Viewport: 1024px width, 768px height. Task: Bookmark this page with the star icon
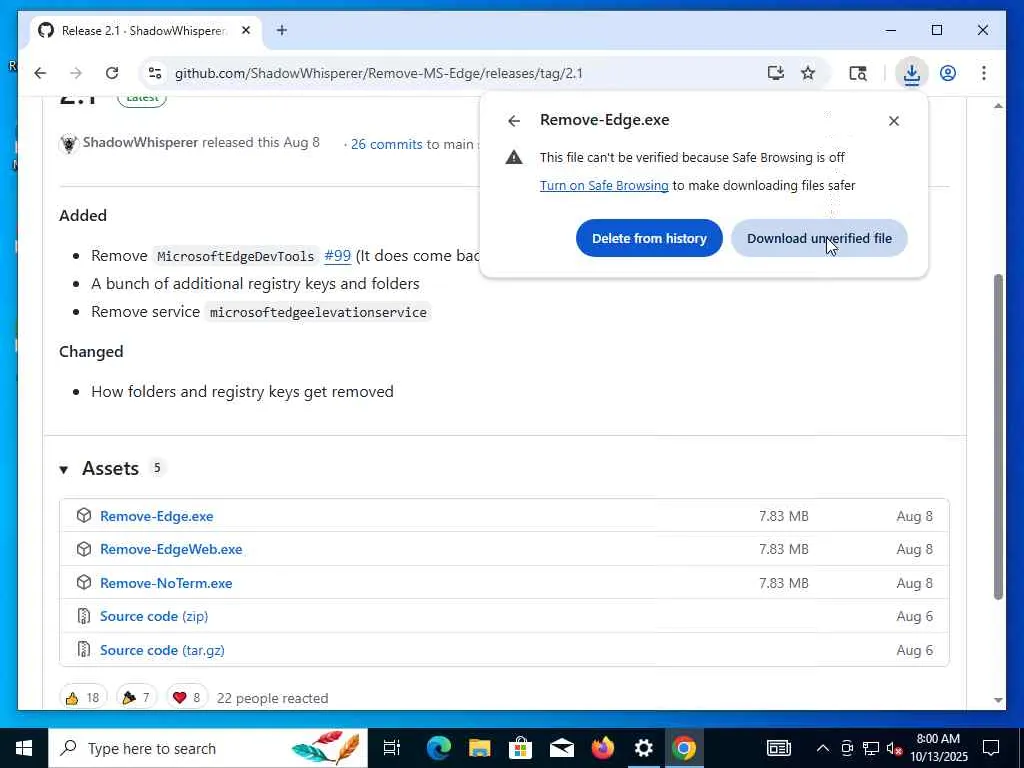coord(808,73)
